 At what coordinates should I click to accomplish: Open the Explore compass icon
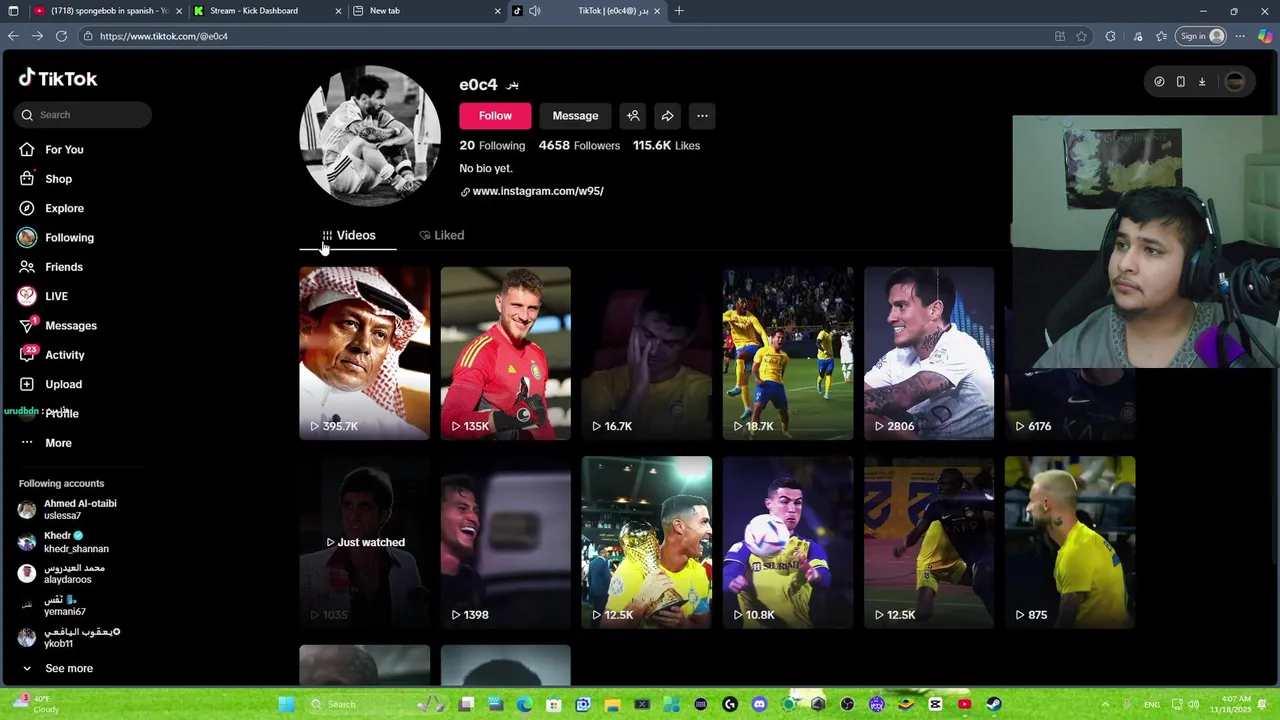click(x=27, y=208)
